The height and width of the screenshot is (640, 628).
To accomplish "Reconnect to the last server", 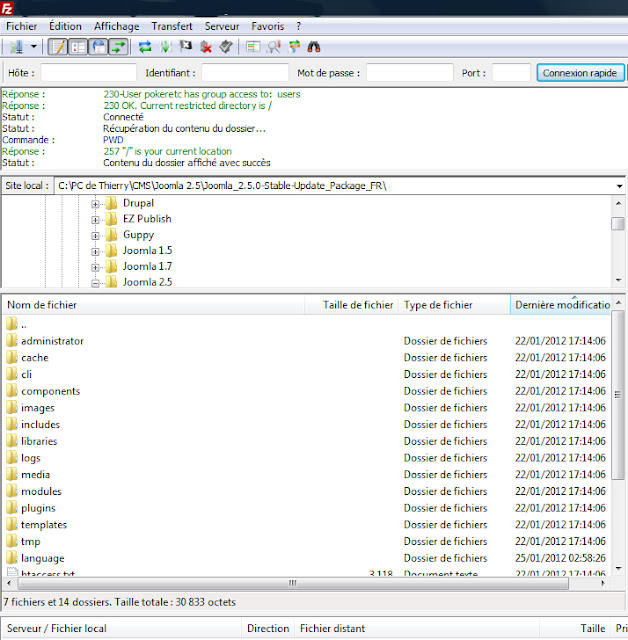I will (226, 47).
